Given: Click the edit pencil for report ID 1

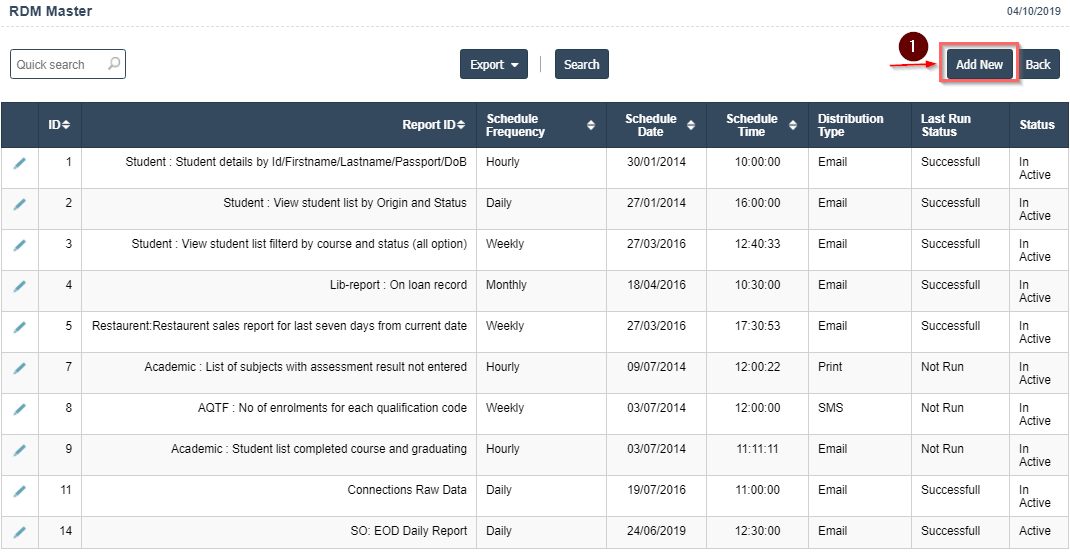Looking at the screenshot, I should click(x=19, y=163).
